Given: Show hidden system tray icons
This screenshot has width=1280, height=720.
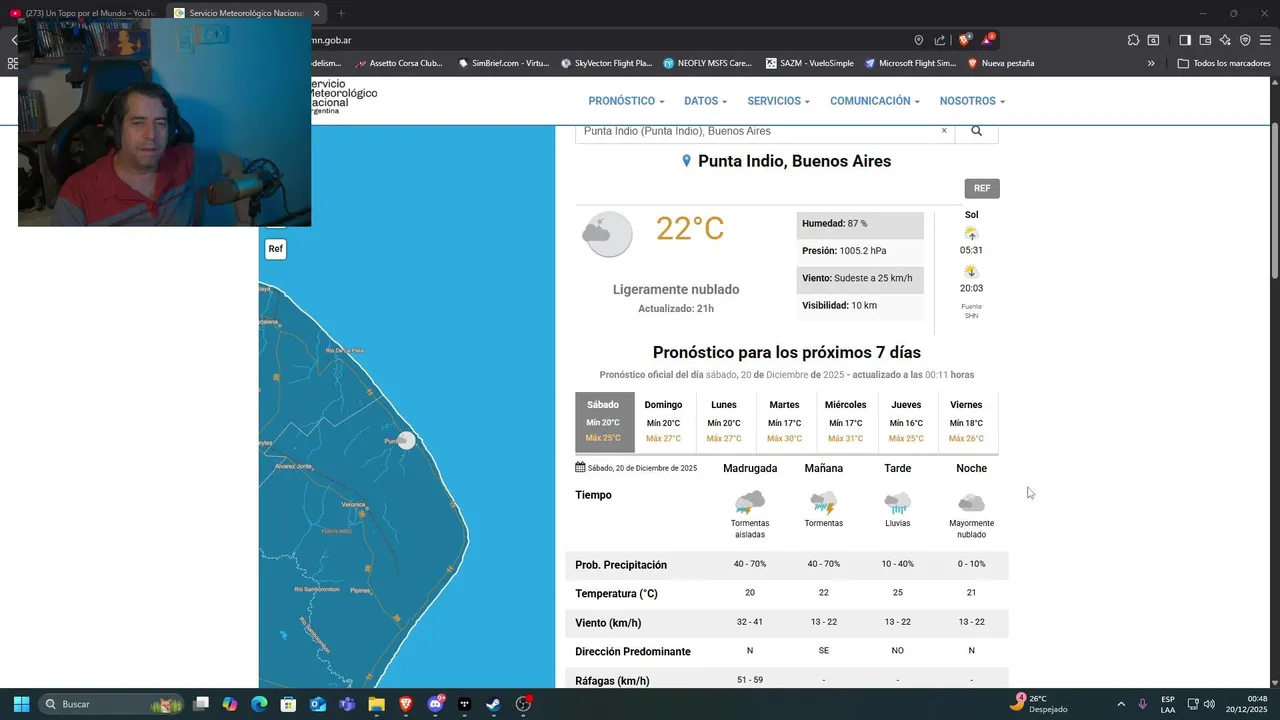Looking at the screenshot, I should (x=1120, y=704).
